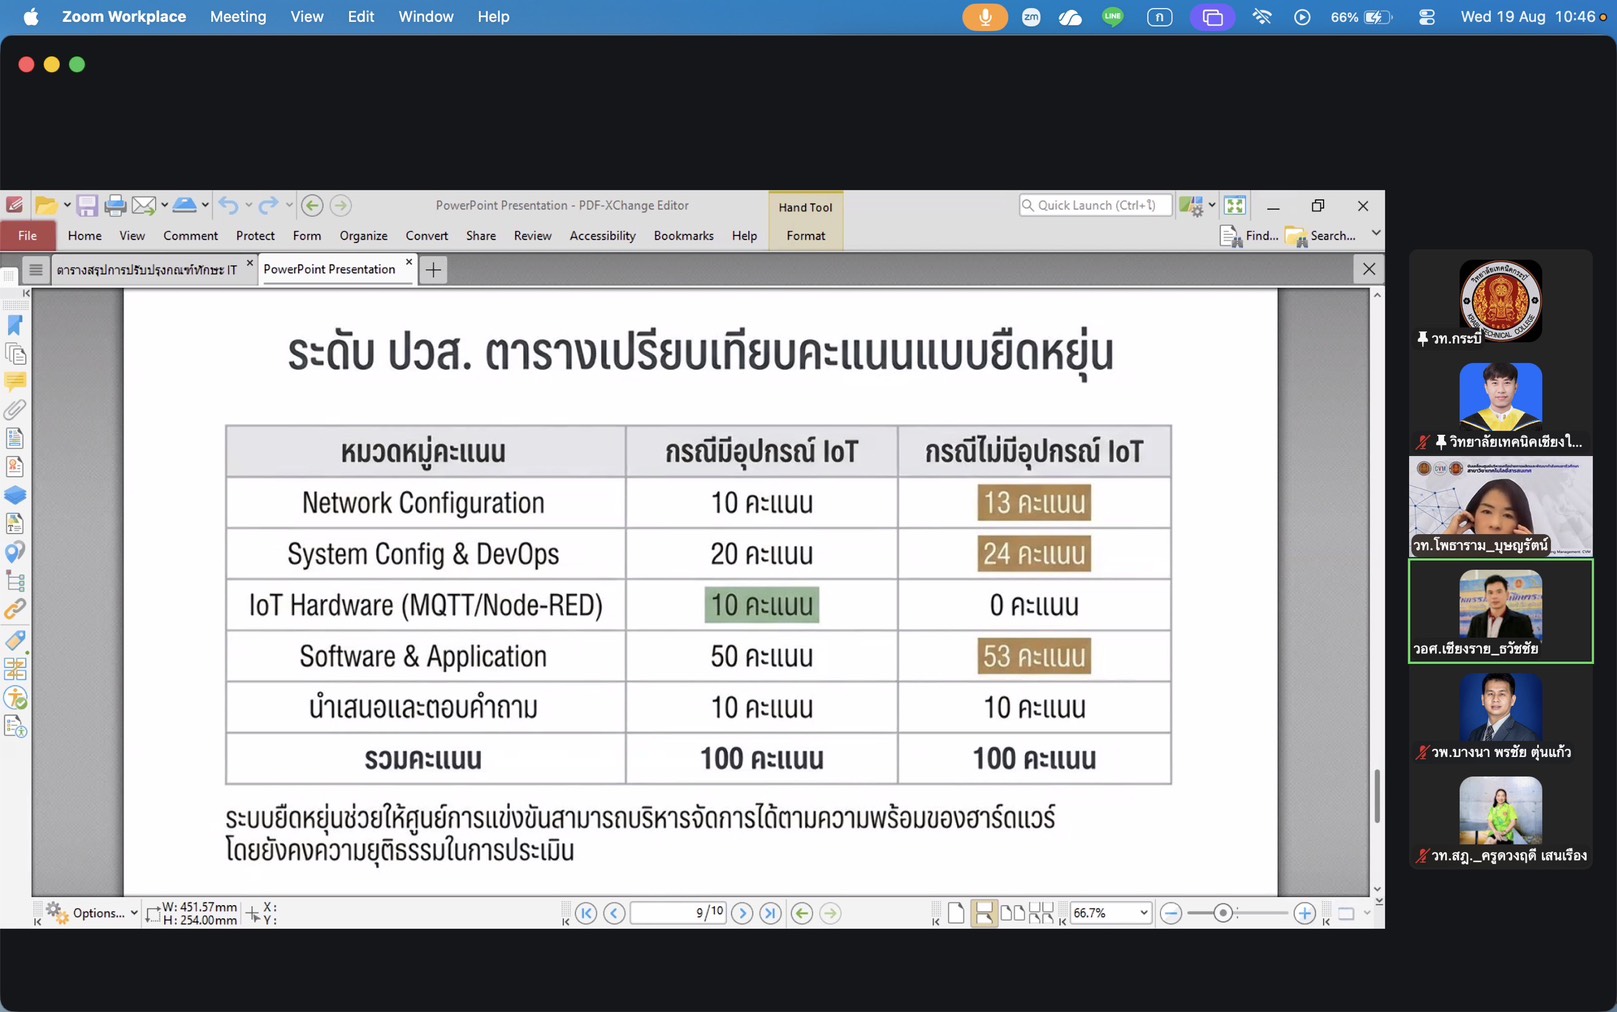1617x1012 pixels.
Task: Jump to the first page of the document
Action: [586, 913]
